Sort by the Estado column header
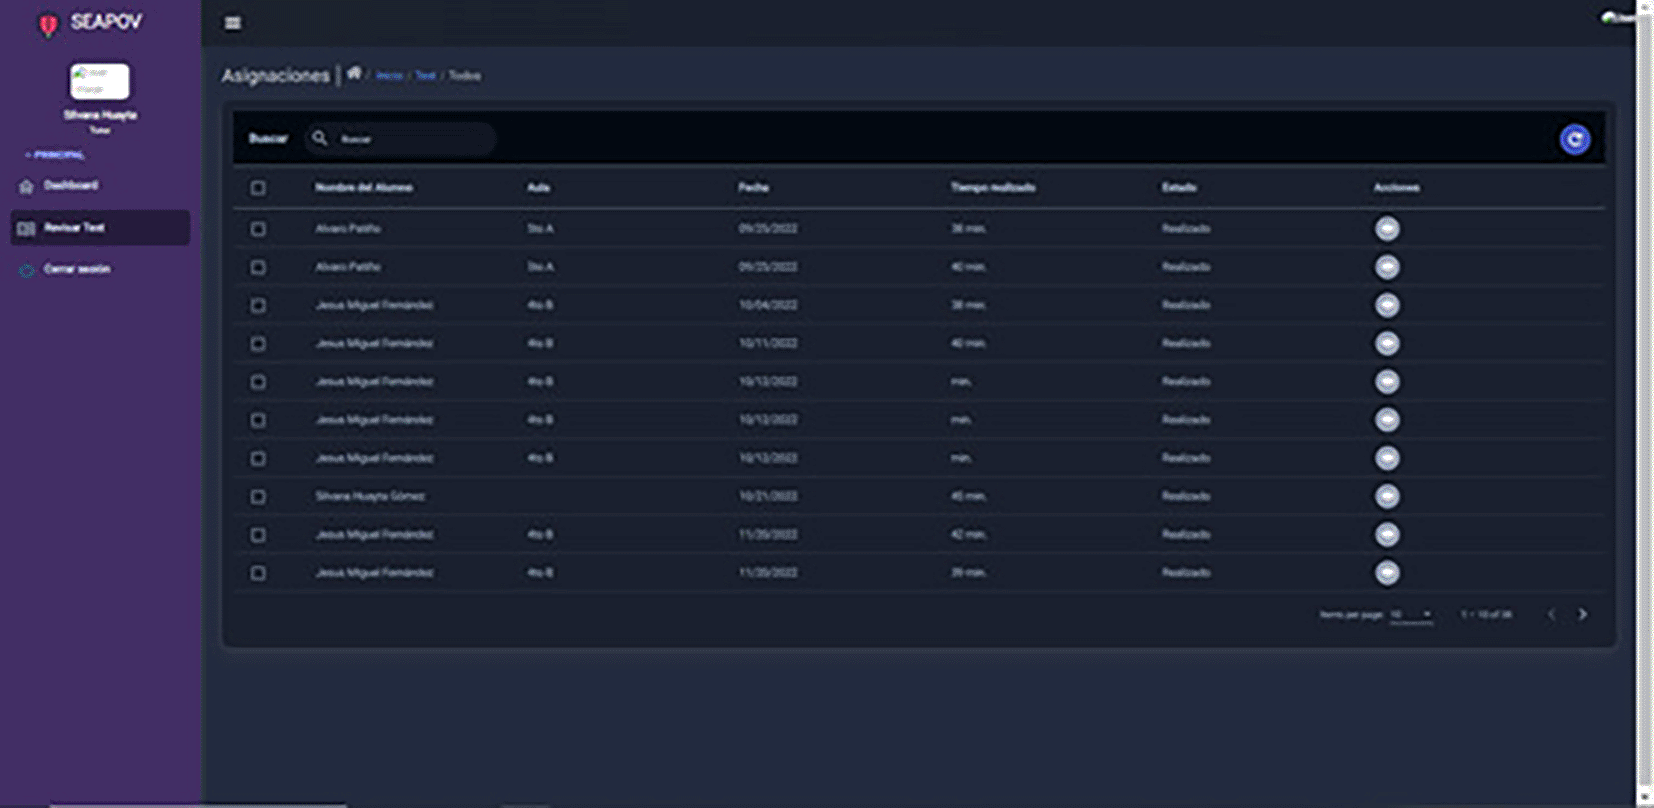This screenshot has height=808, width=1654. pos(1179,187)
